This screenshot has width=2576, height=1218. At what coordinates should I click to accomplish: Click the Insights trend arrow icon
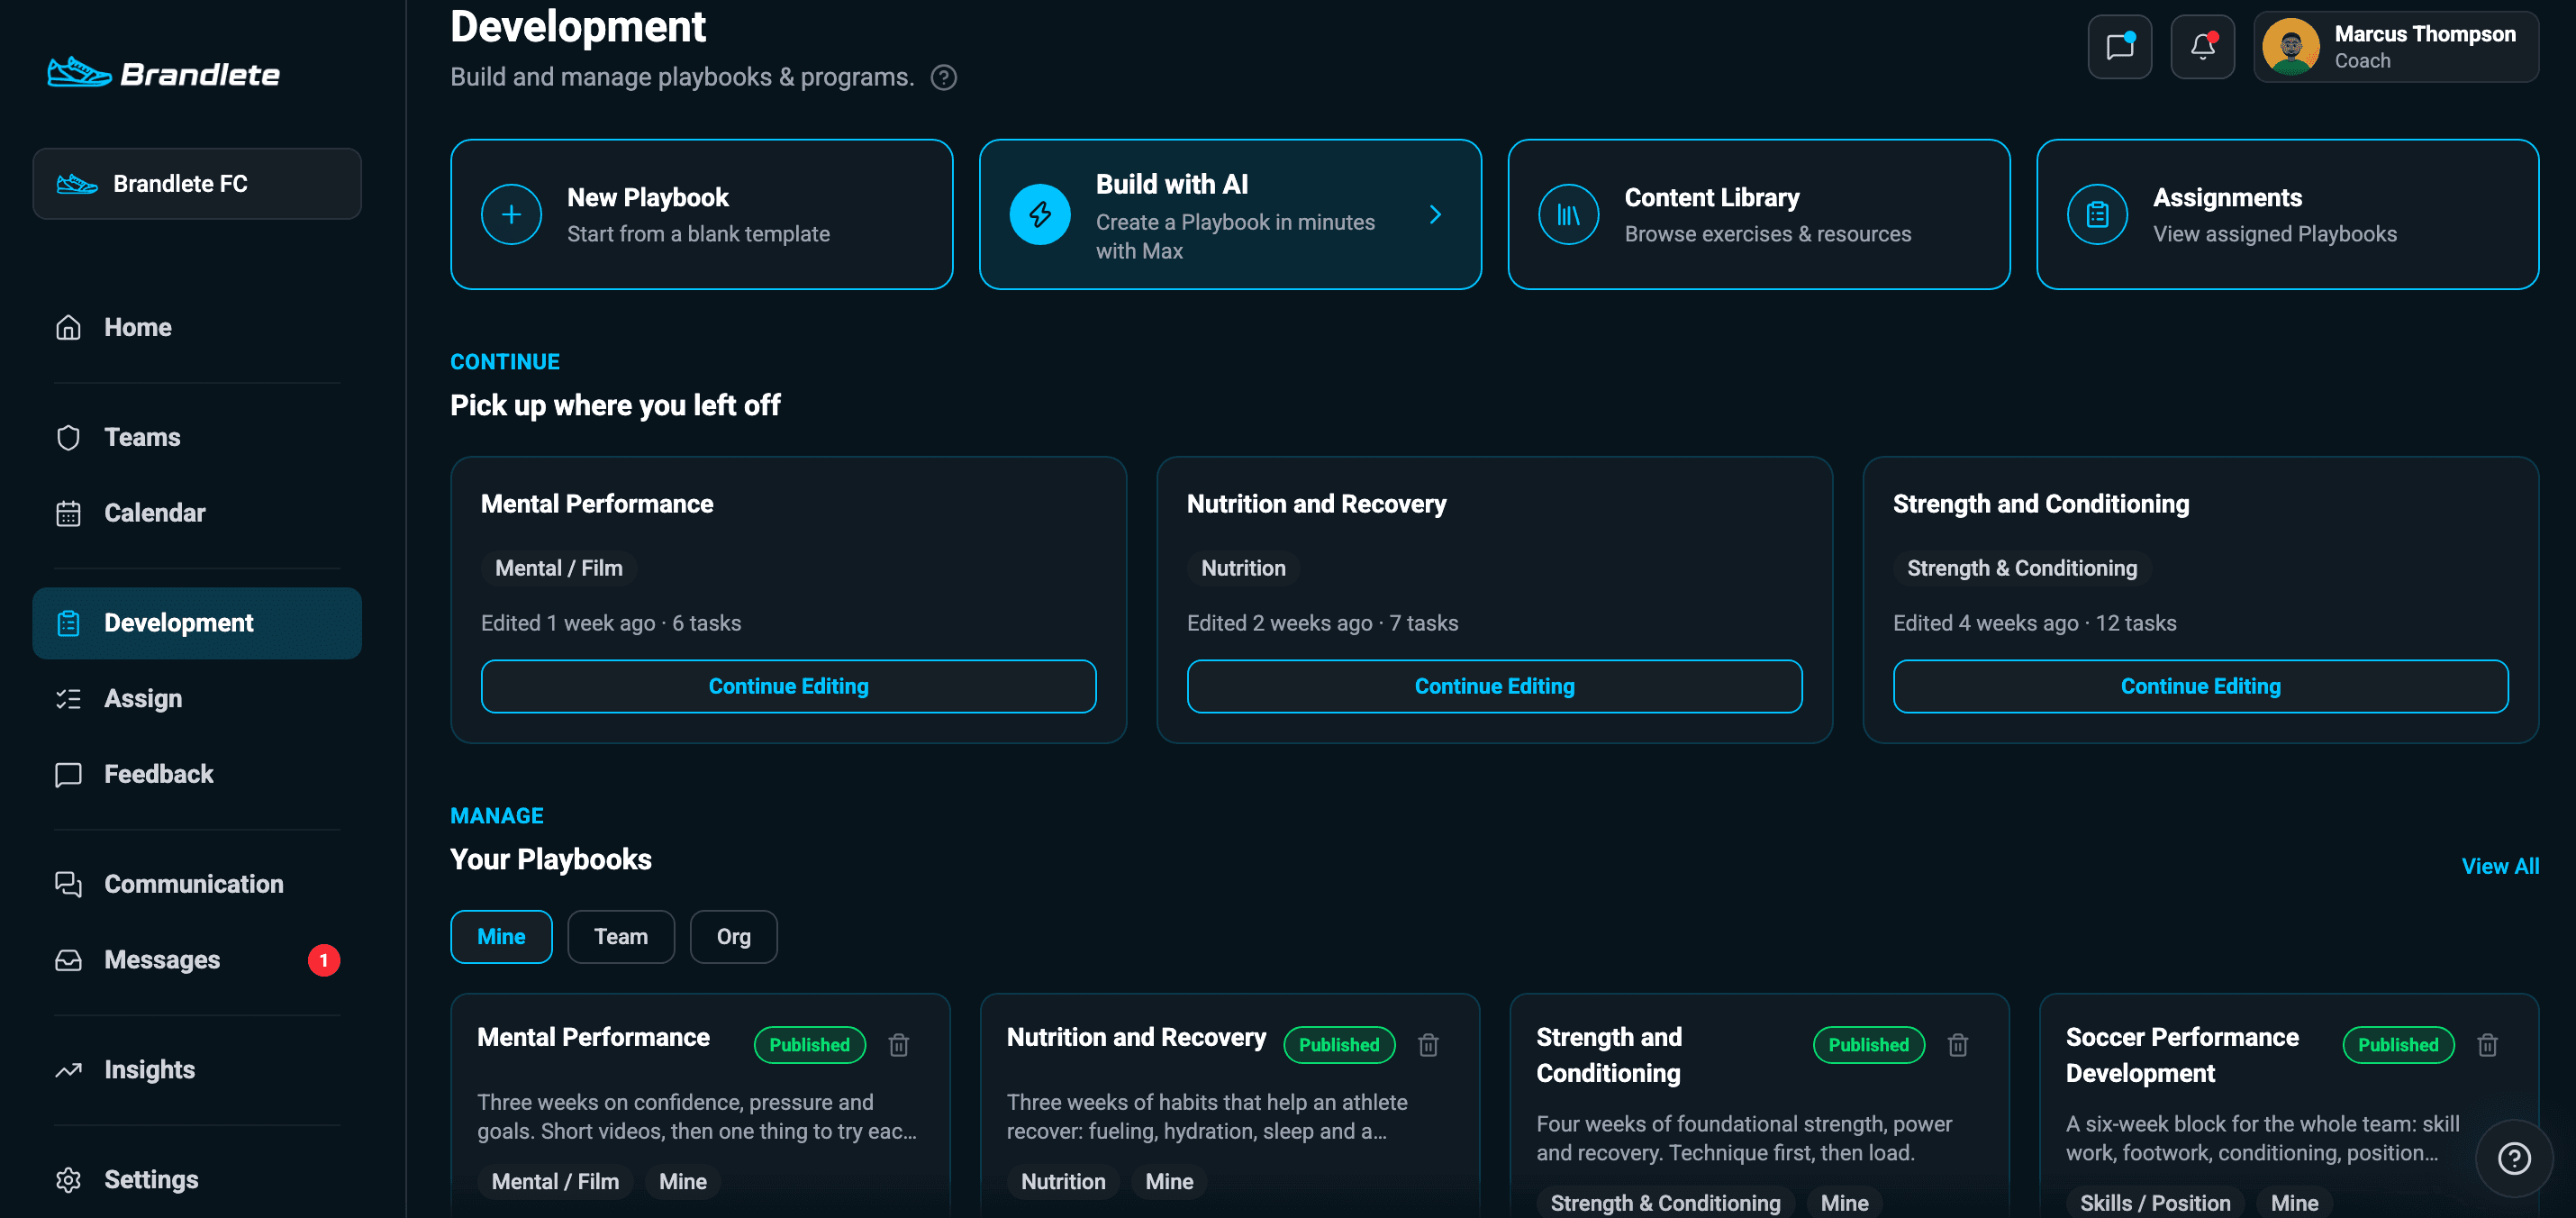(x=68, y=1070)
